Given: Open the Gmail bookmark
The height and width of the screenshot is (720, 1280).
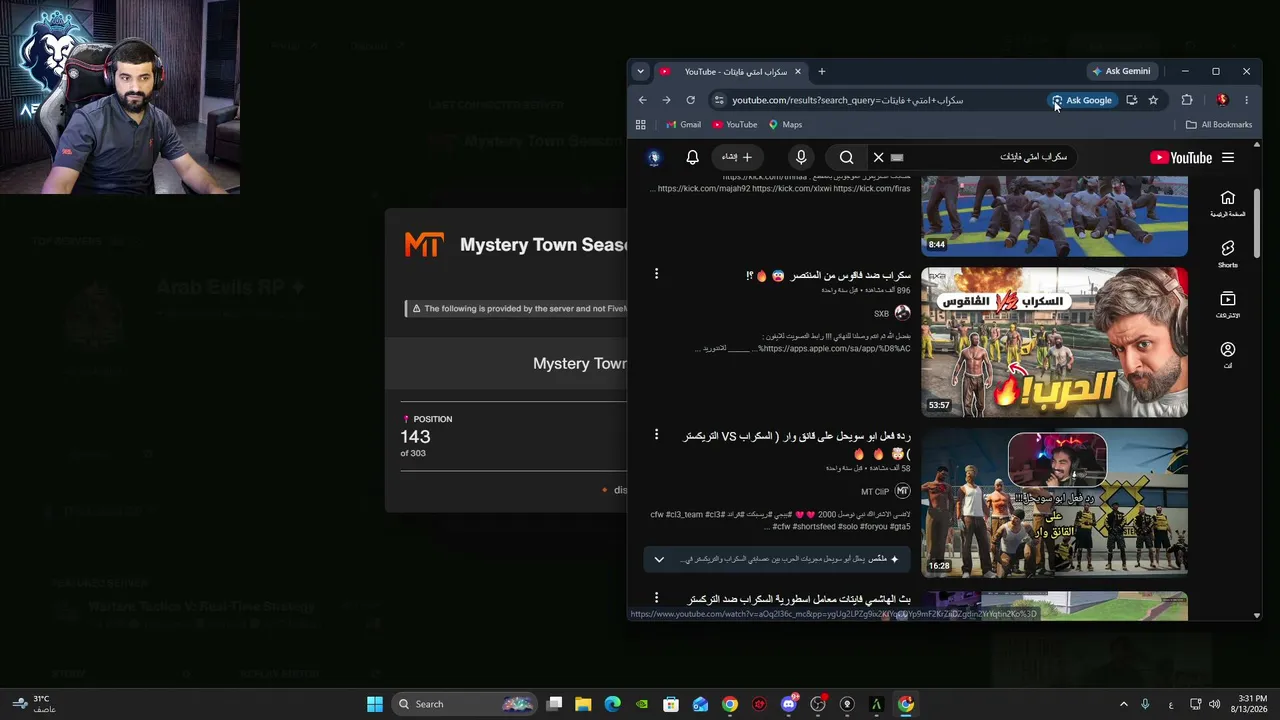Looking at the screenshot, I should (683, 125).
